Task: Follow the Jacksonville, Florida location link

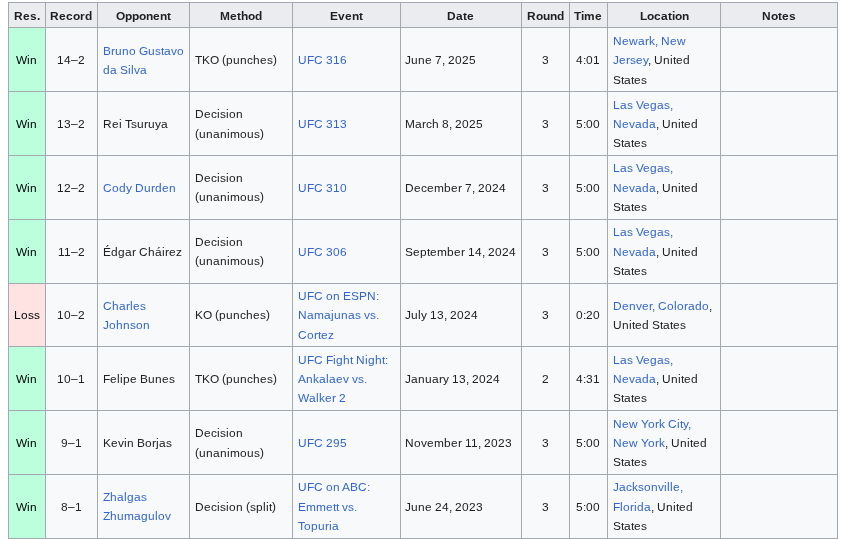Action: pos(648,497)
